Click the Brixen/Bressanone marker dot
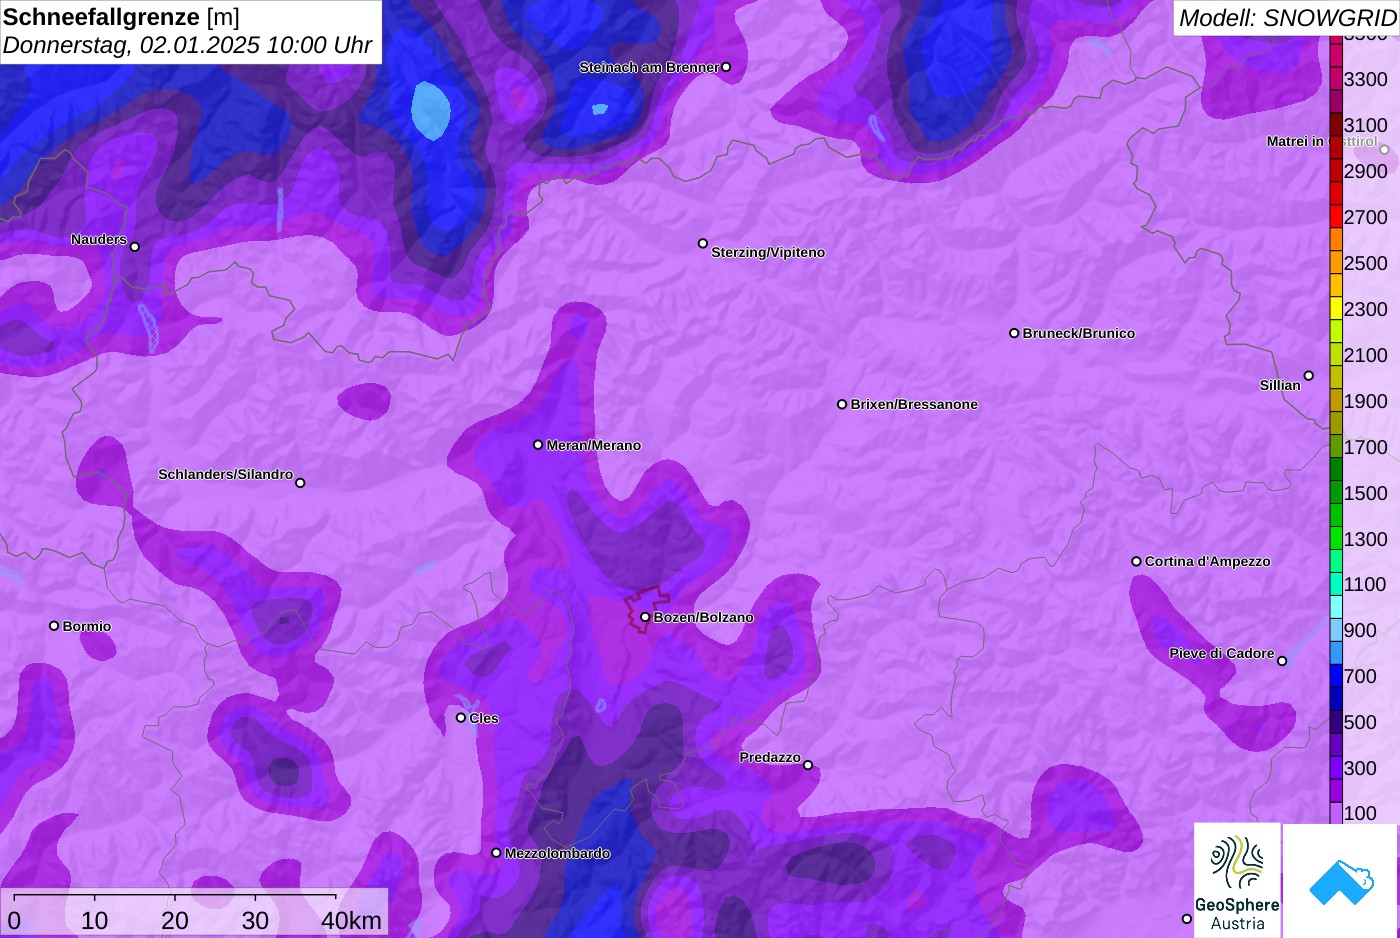Screen dimensions: 1400x938 (842, 404)
